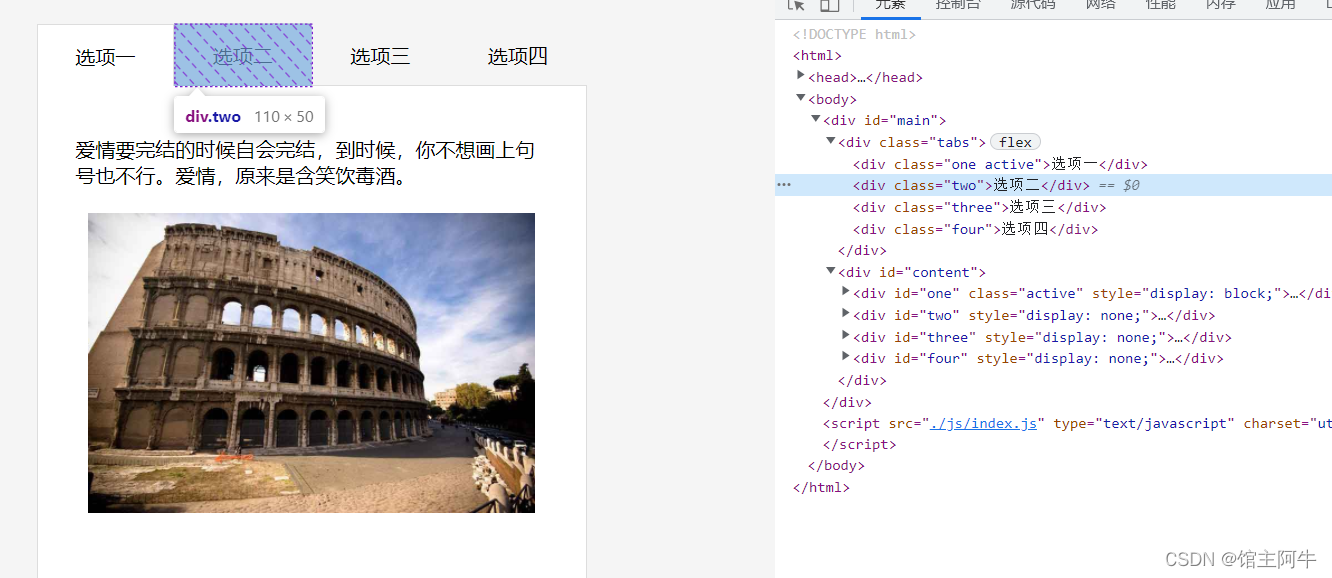Select the DOCTYPE html line
Image resolution: width=1332 pixels, height=578 pixels.
click(854, 34)
